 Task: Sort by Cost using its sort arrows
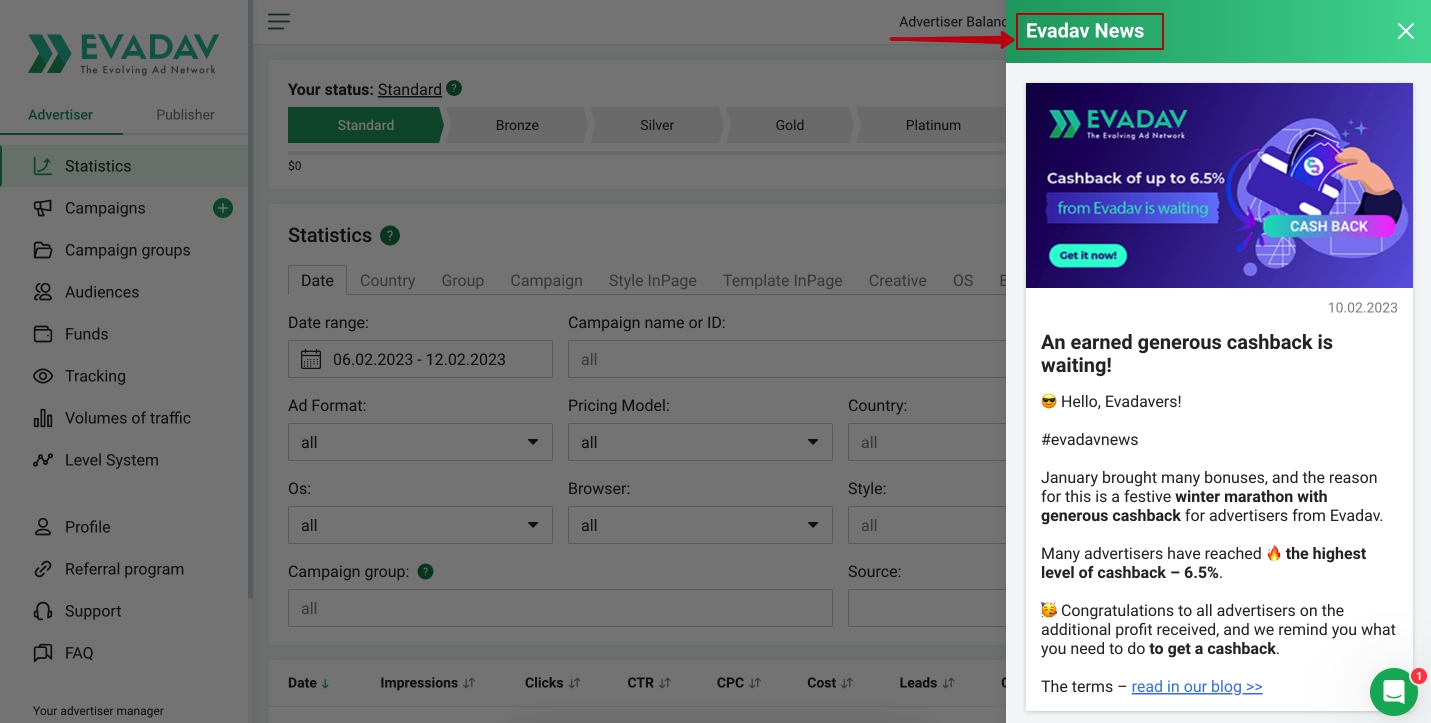point(846,683)
